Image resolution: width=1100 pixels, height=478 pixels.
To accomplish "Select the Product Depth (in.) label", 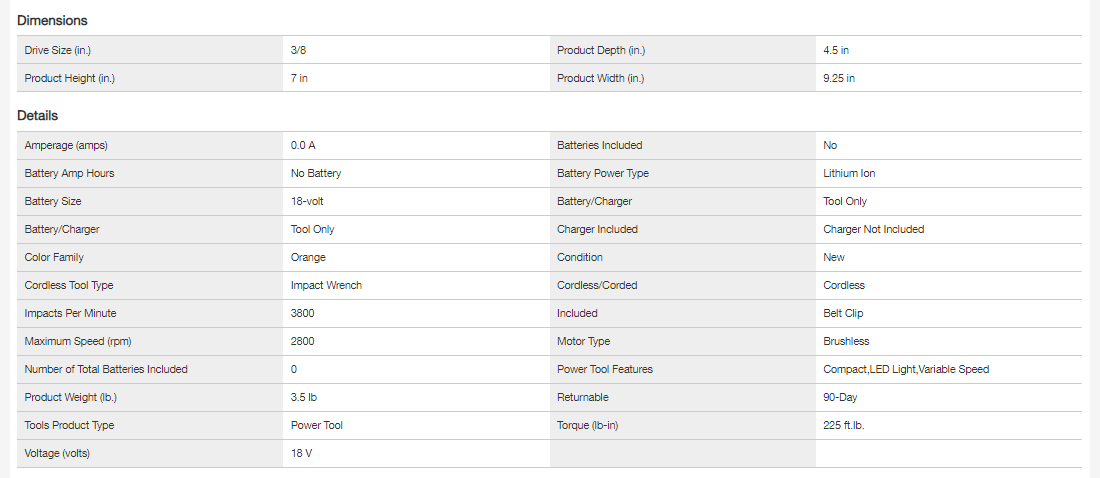I will pos(603,50).
